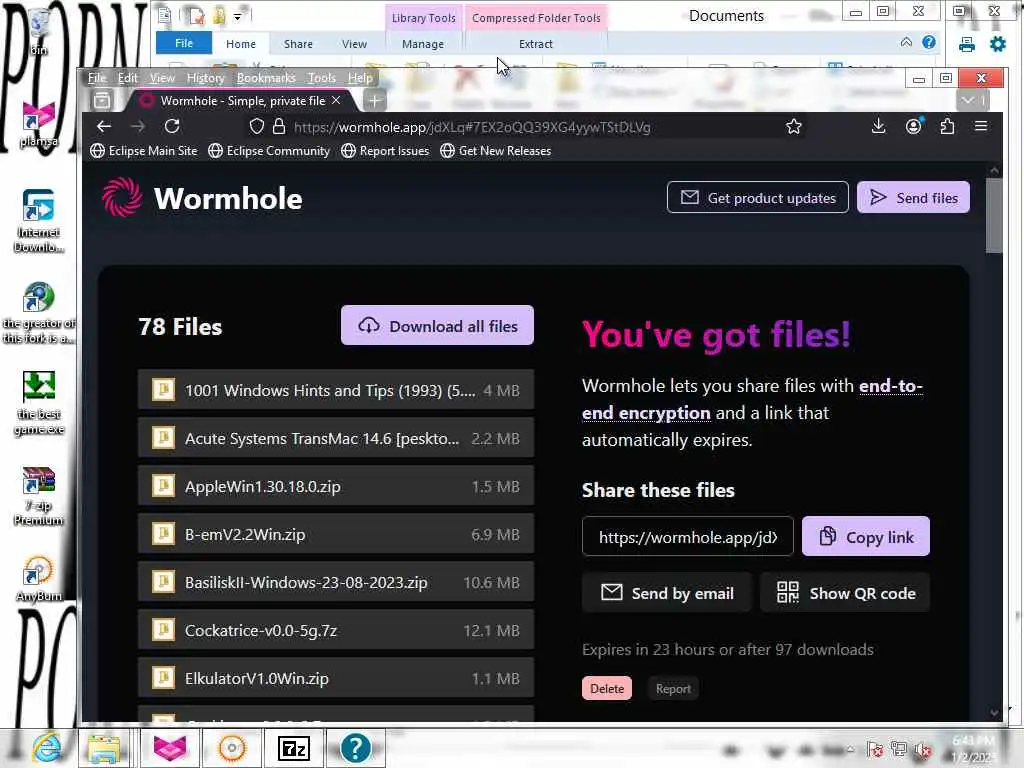Copy link to these files

pos(865,536)
